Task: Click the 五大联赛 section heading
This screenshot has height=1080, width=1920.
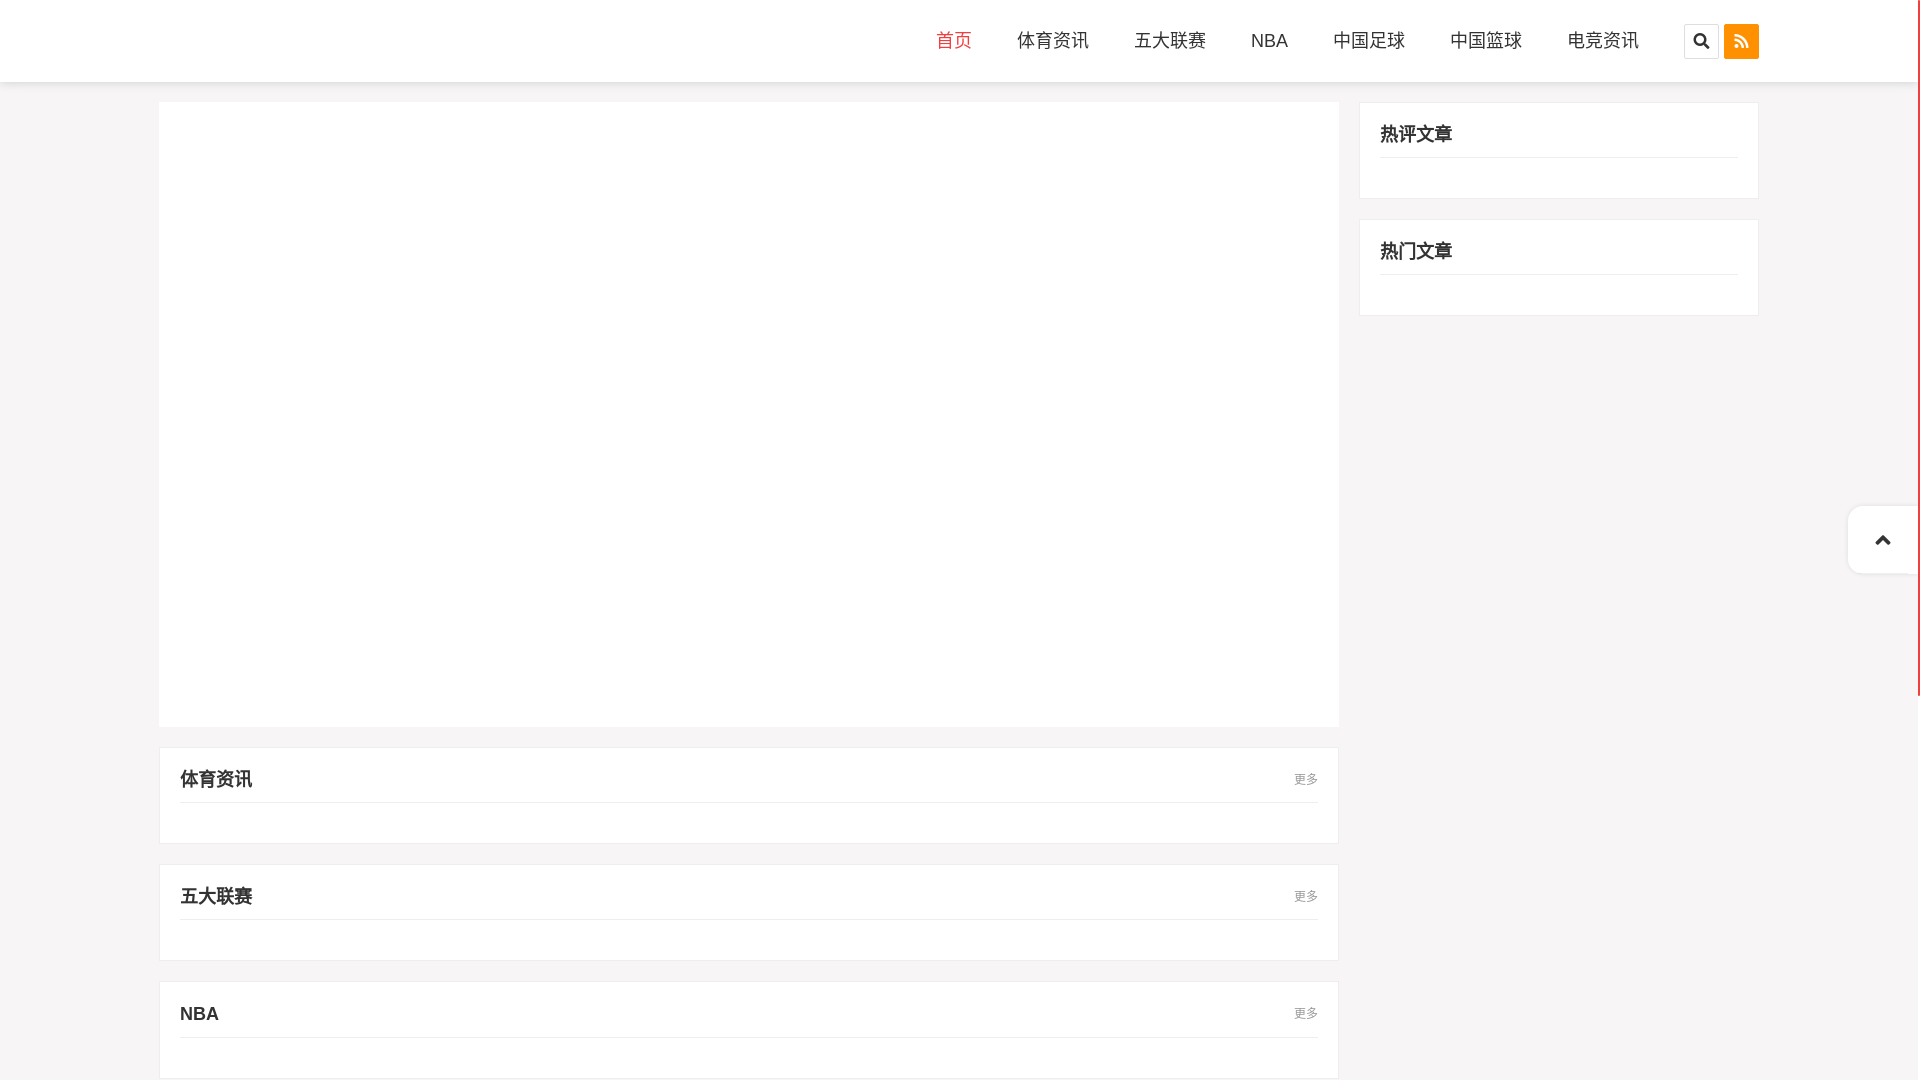Action: click(x=216, y=896)
